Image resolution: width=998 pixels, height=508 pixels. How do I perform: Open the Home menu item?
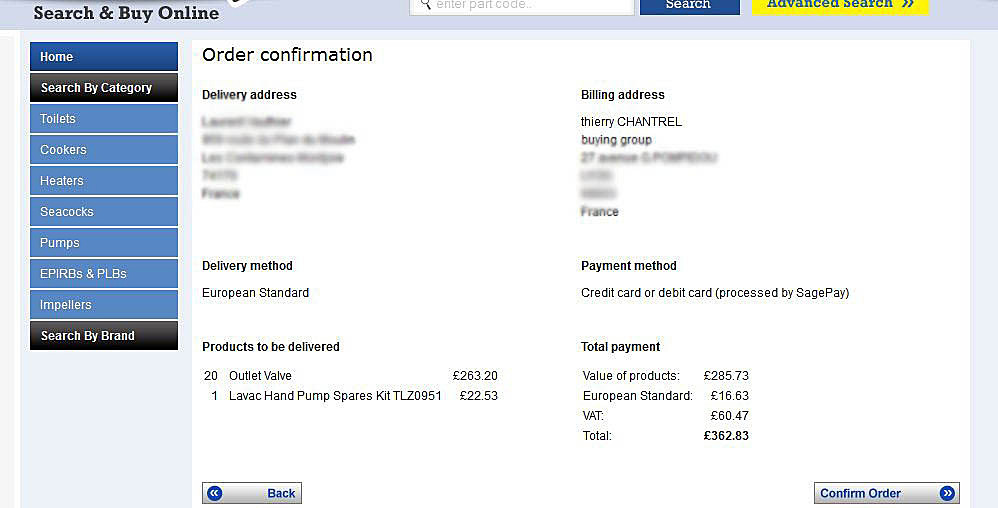(104, 57)
